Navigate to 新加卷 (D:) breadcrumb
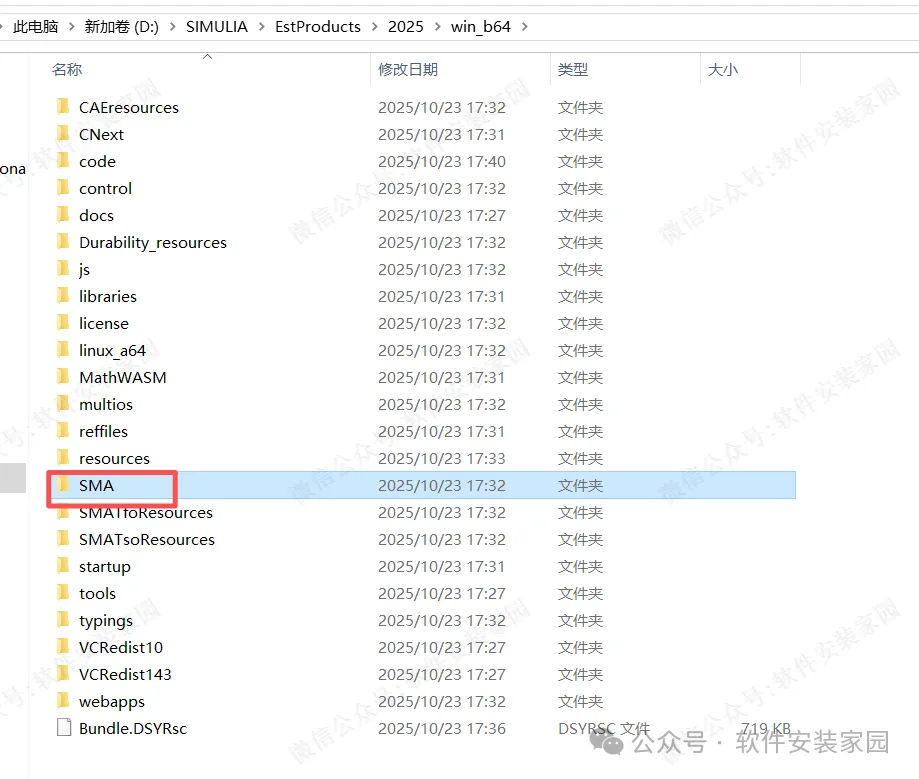Viewport: 919px width, 779px height. pyautogui.click(x=121, y=26)
